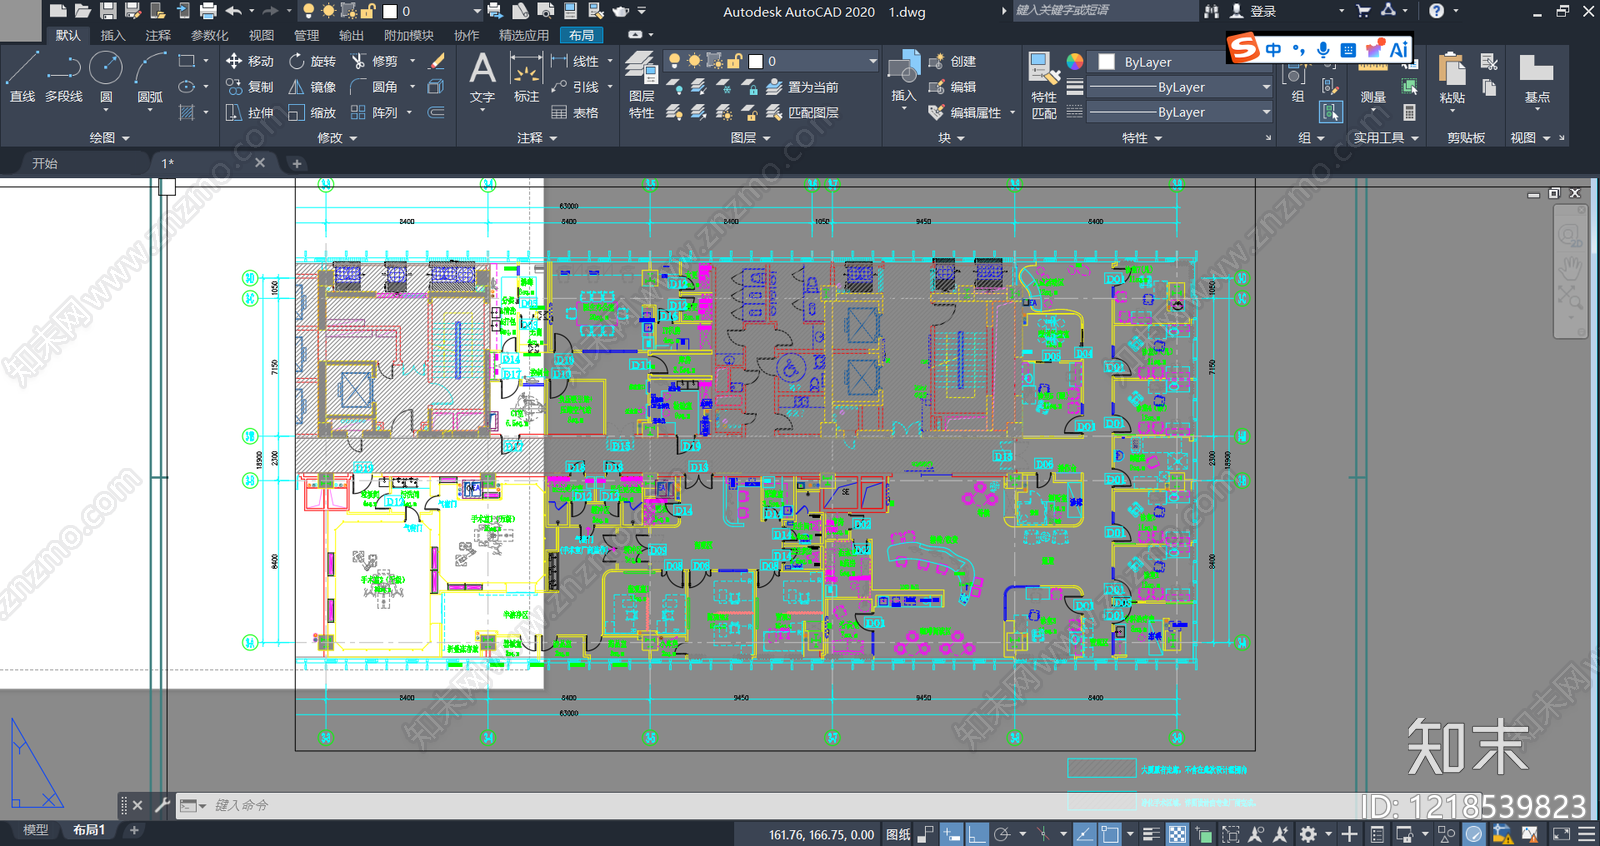Open the Table (表格) tool

[575, 113]
